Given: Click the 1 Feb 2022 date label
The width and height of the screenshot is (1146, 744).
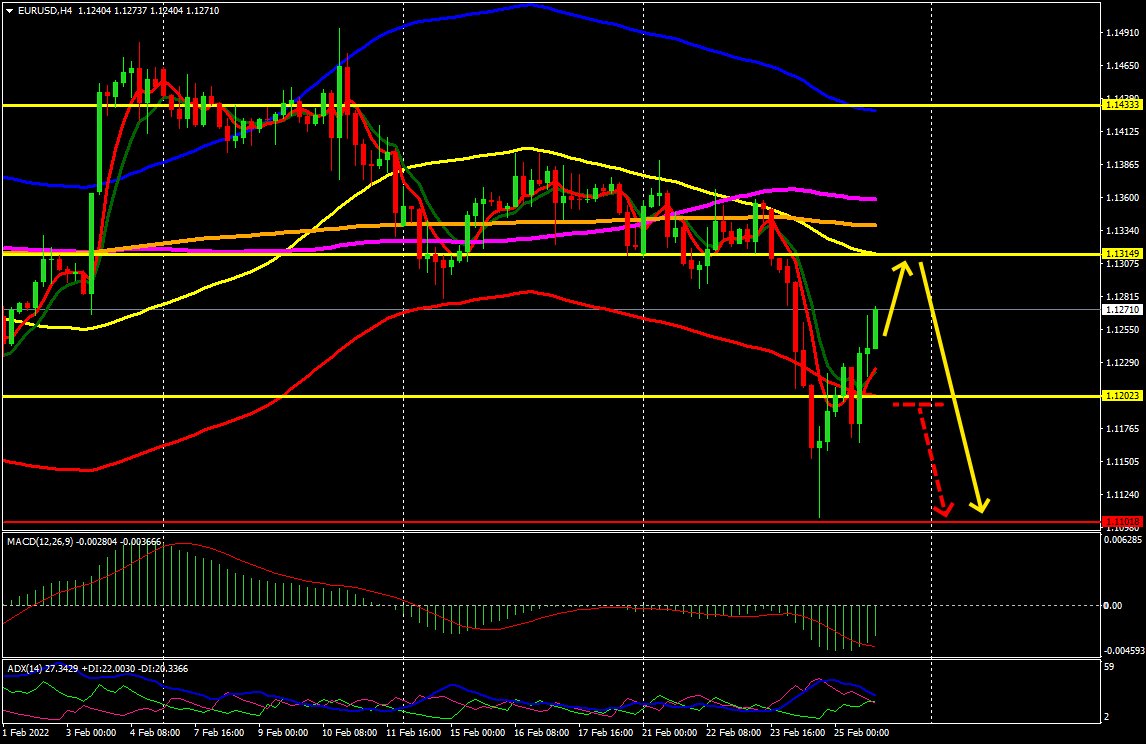Looking at the screenshot, I should 26,732.
